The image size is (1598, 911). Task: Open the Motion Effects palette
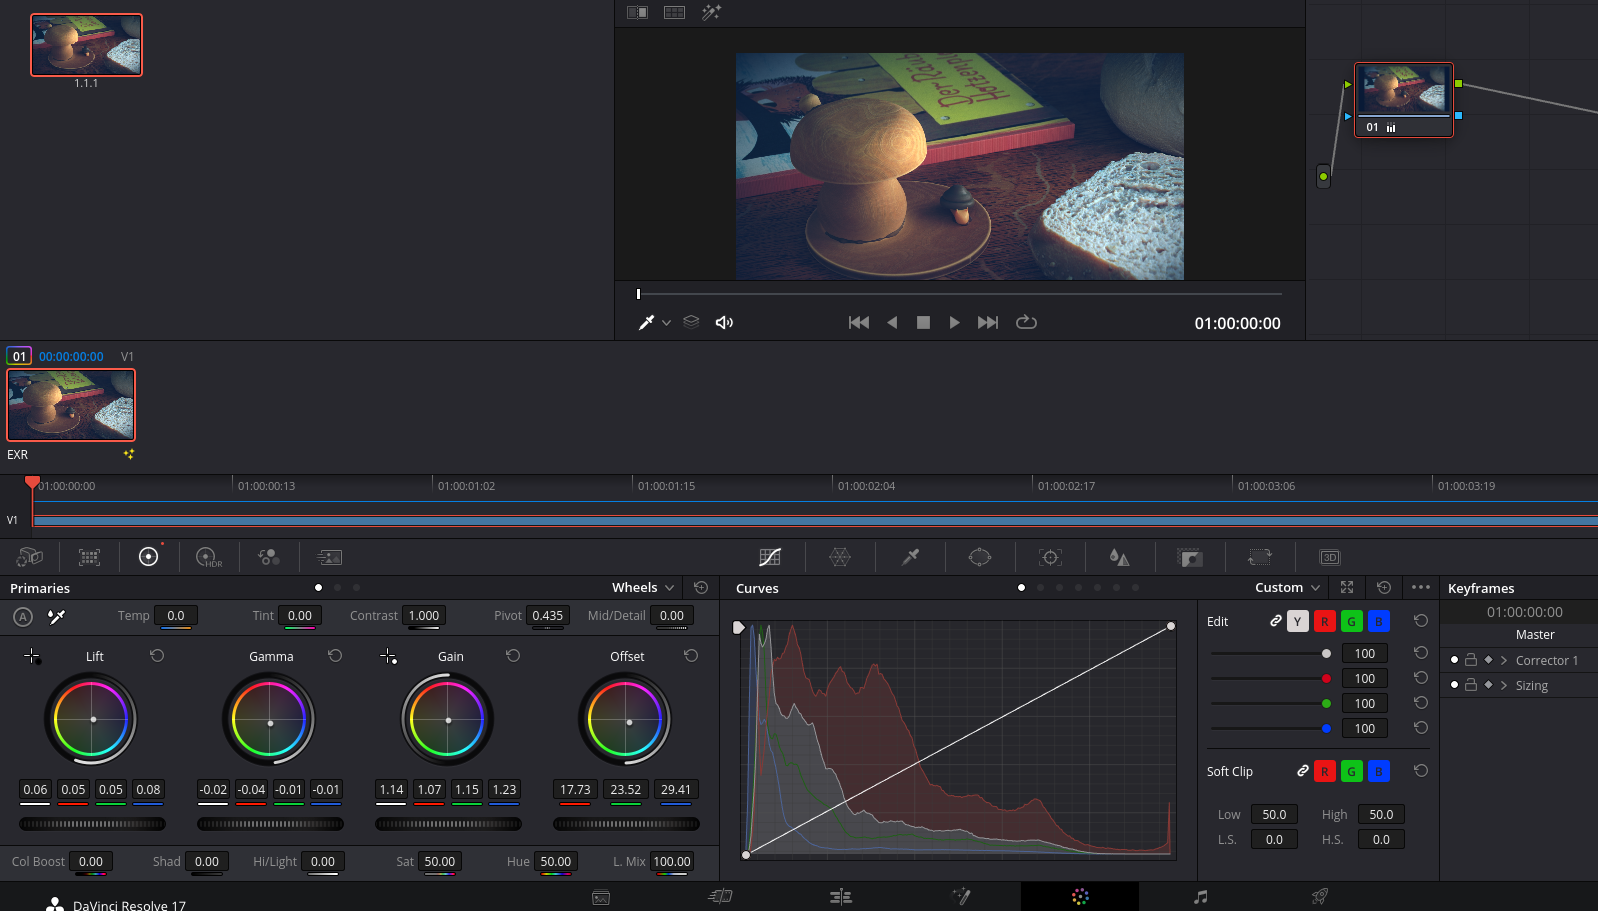click(x=329, y=557)
